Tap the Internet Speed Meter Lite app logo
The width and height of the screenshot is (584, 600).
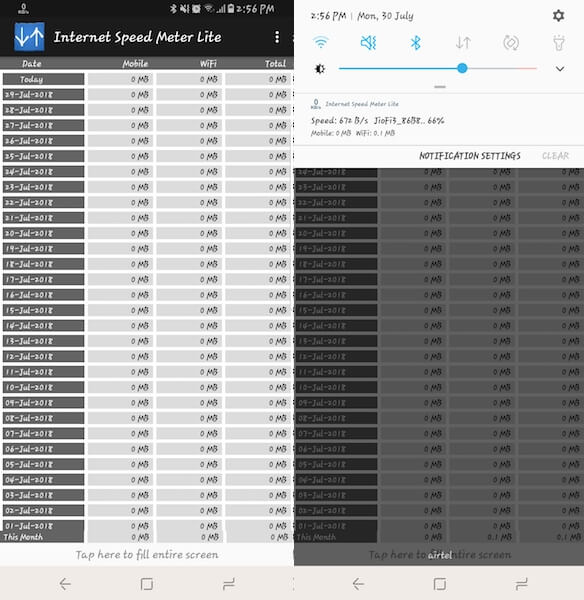point(29,37)
